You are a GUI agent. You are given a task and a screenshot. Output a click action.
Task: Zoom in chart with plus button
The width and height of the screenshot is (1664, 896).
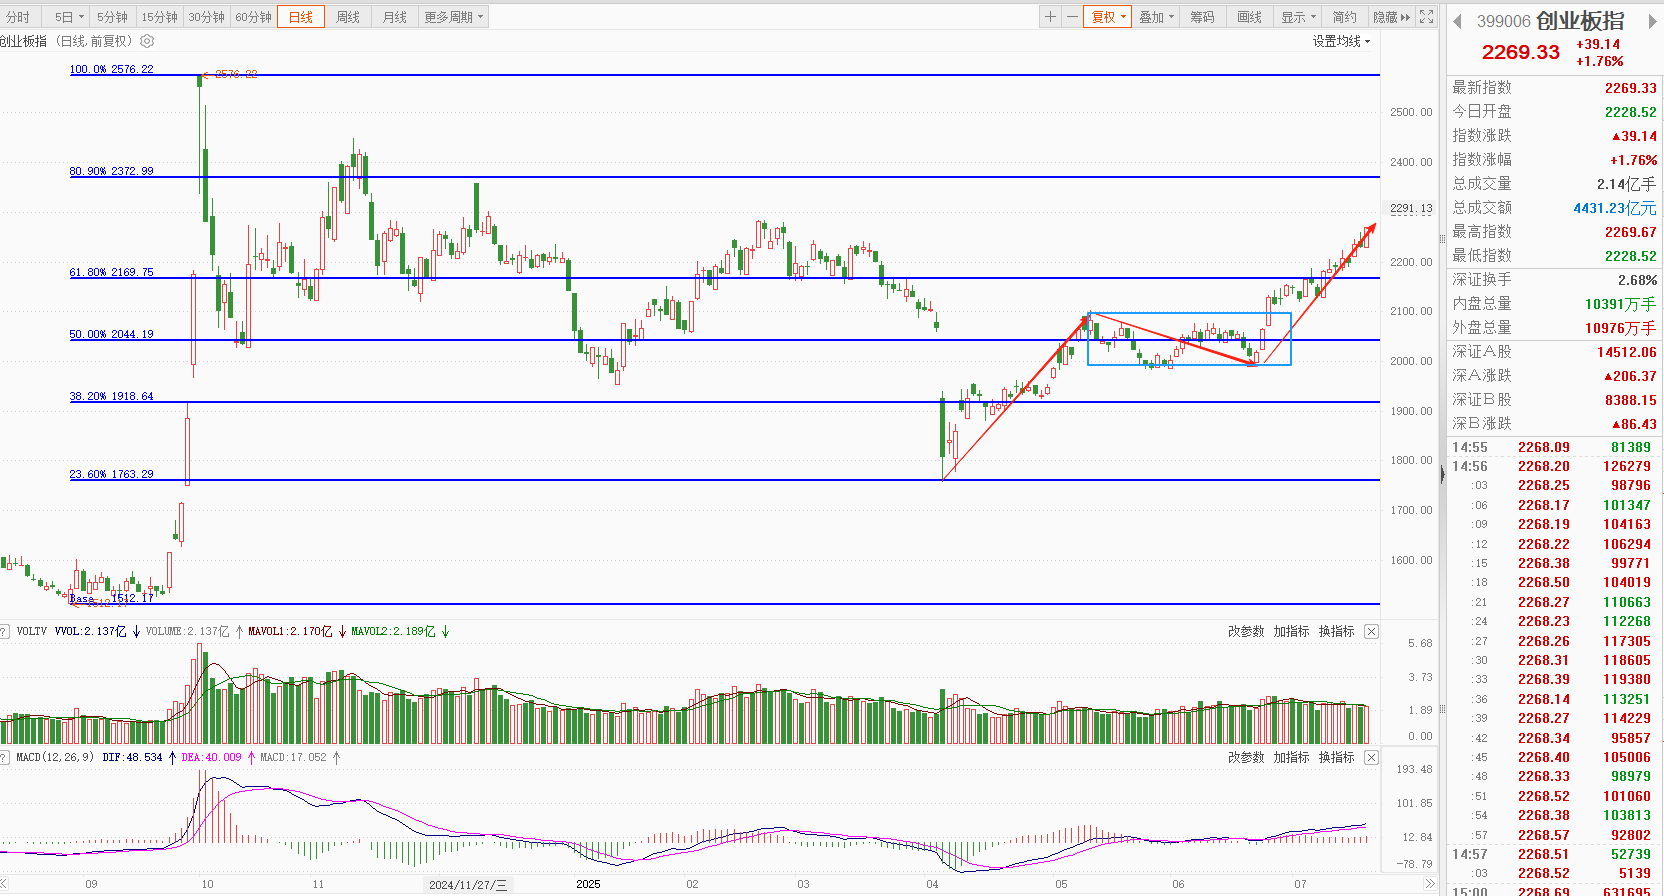pyautogui.click(x=1050, y=17)
